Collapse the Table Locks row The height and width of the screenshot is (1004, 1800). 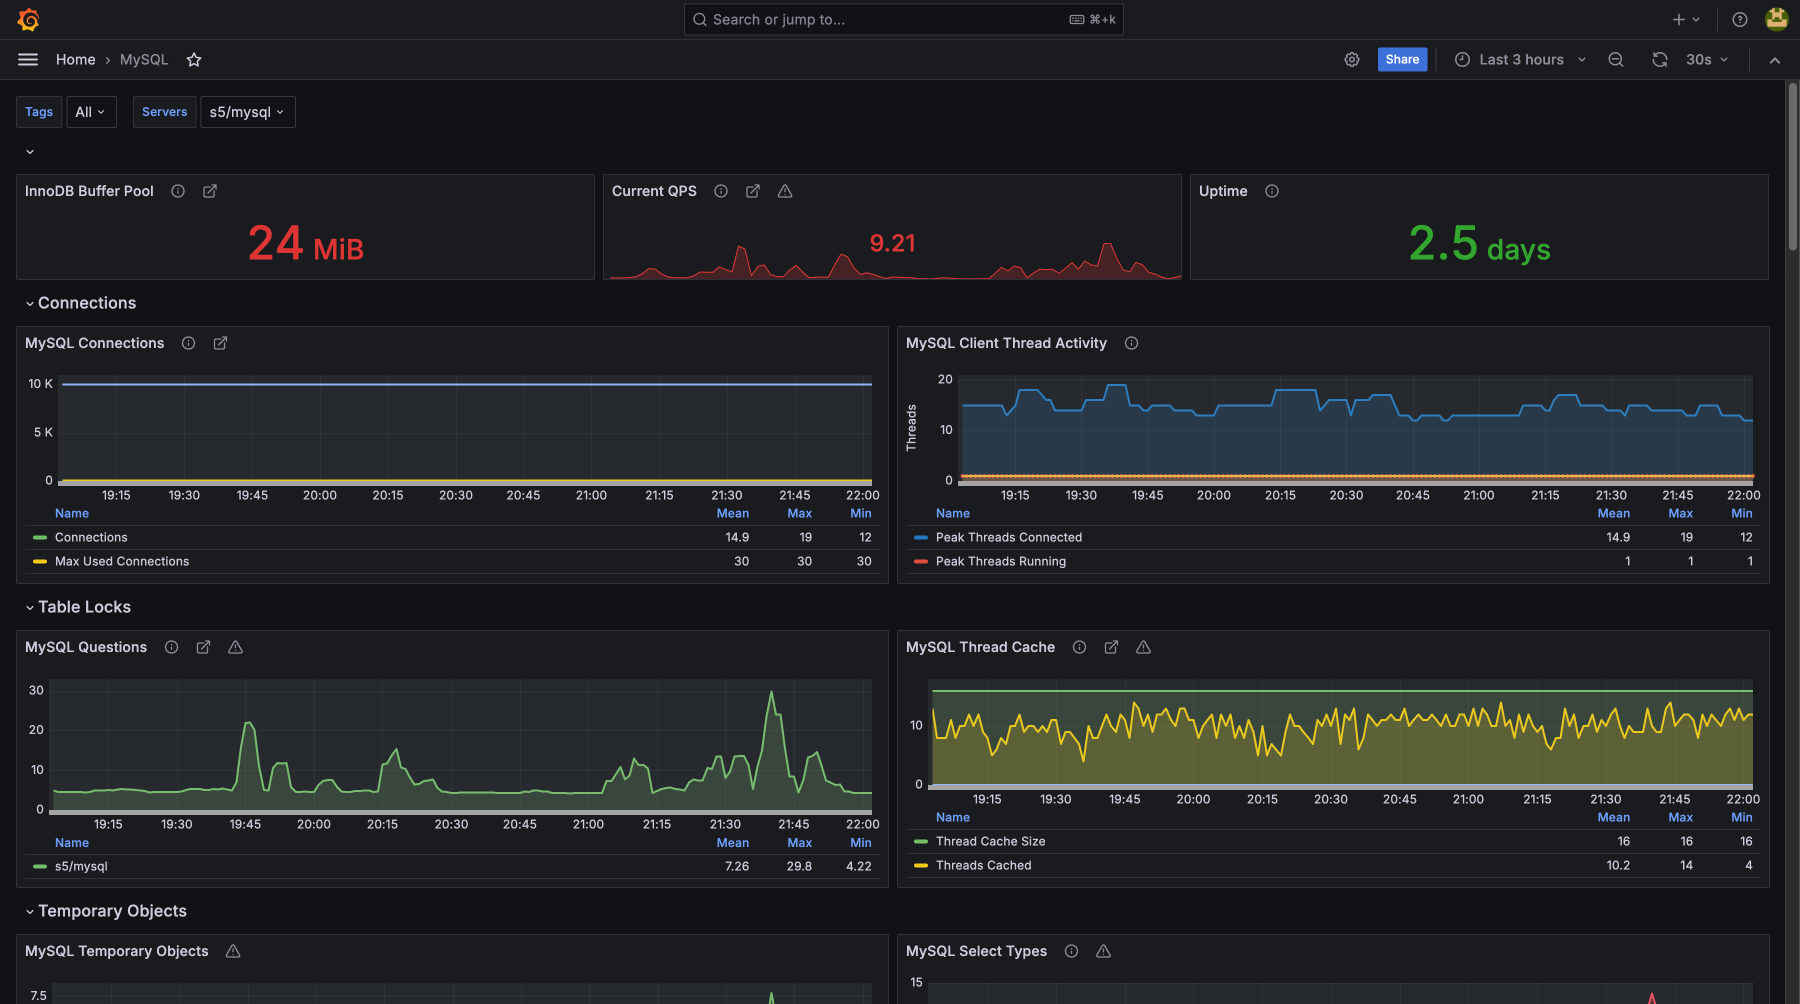coord(84,607)
